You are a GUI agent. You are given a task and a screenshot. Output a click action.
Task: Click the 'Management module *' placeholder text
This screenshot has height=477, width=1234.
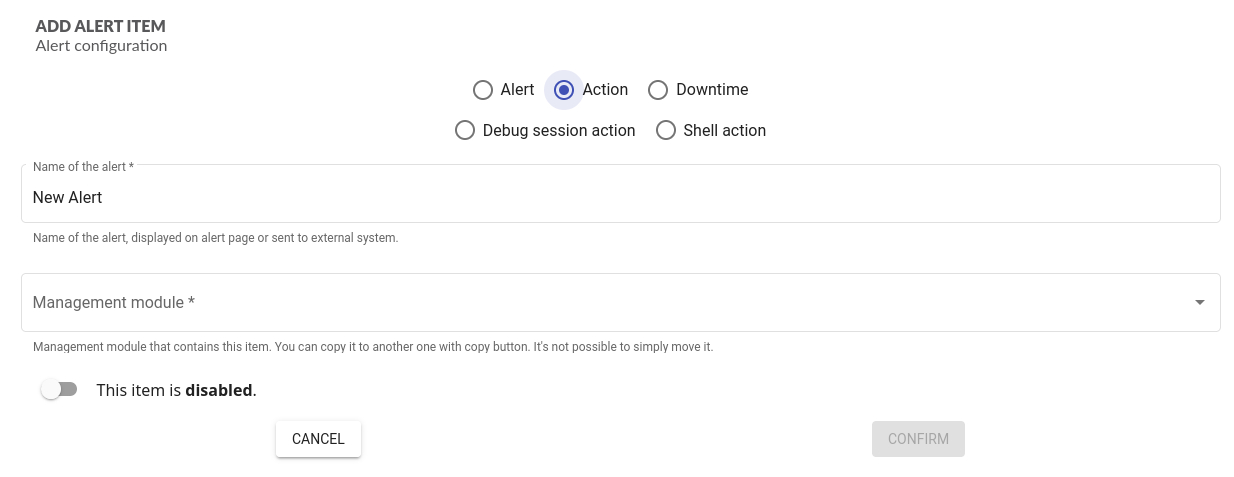[113, 303]
